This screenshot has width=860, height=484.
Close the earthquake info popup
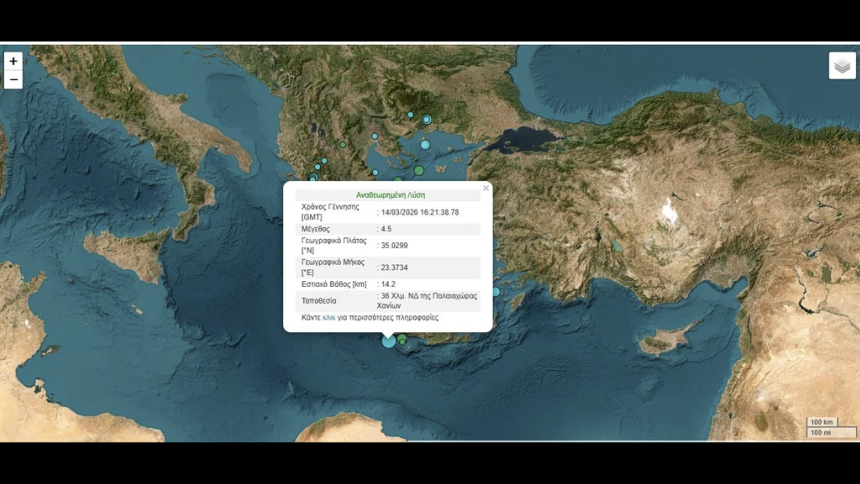pyautogui.click(x=486, y=188)
